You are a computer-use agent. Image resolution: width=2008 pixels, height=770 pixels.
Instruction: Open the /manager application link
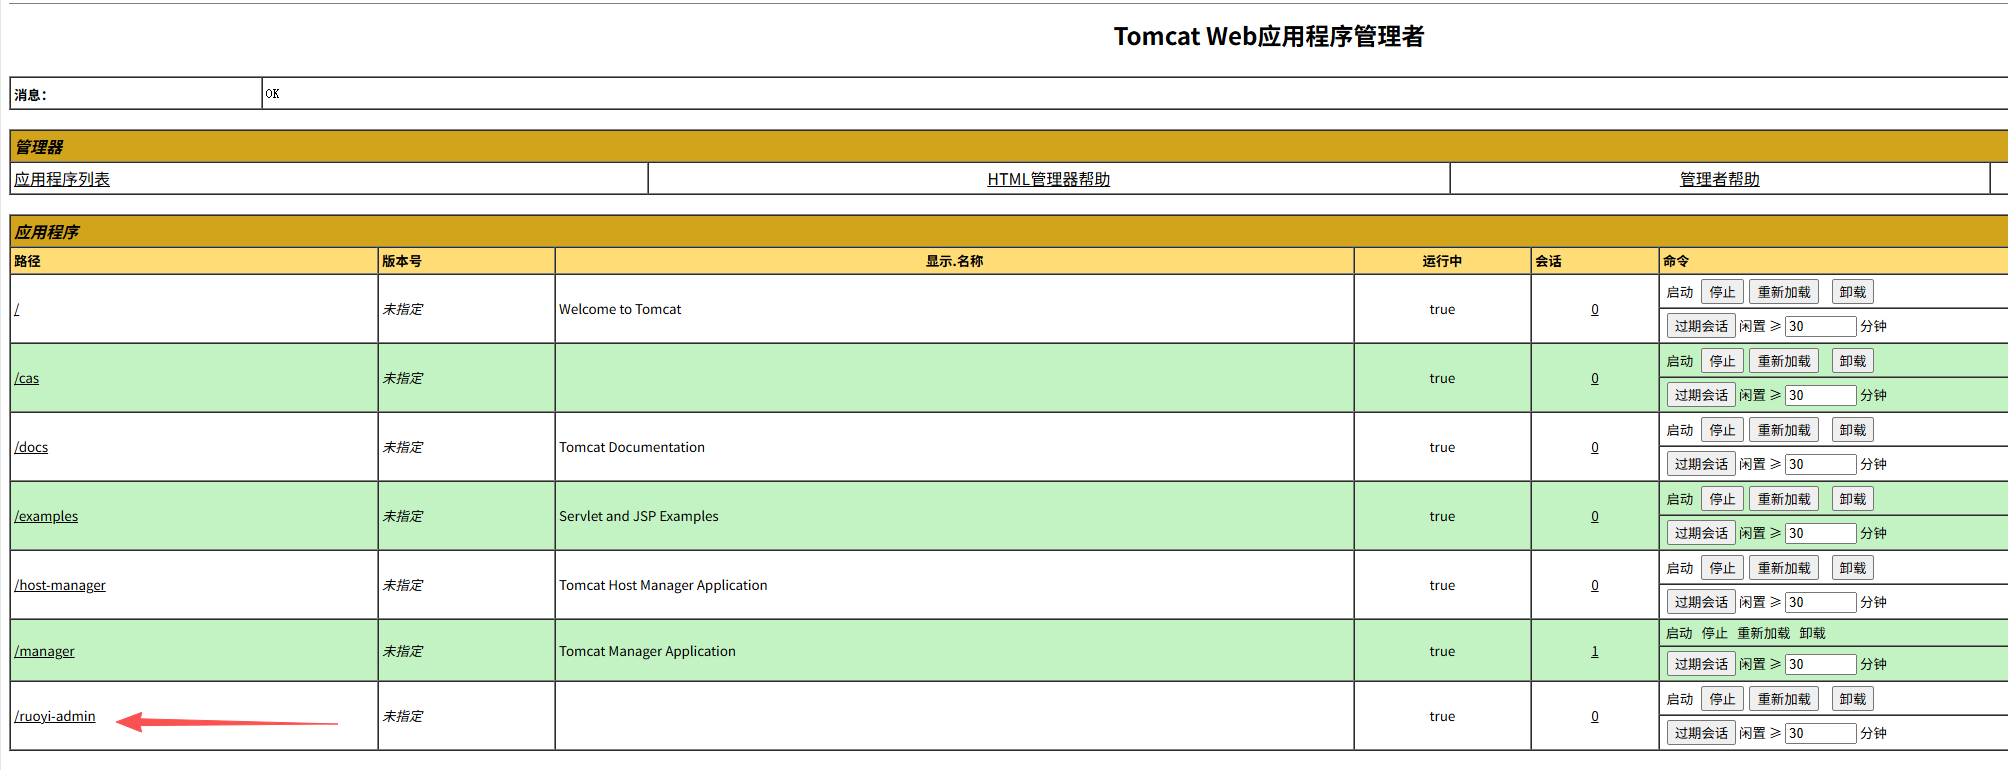tap(44, 651)
